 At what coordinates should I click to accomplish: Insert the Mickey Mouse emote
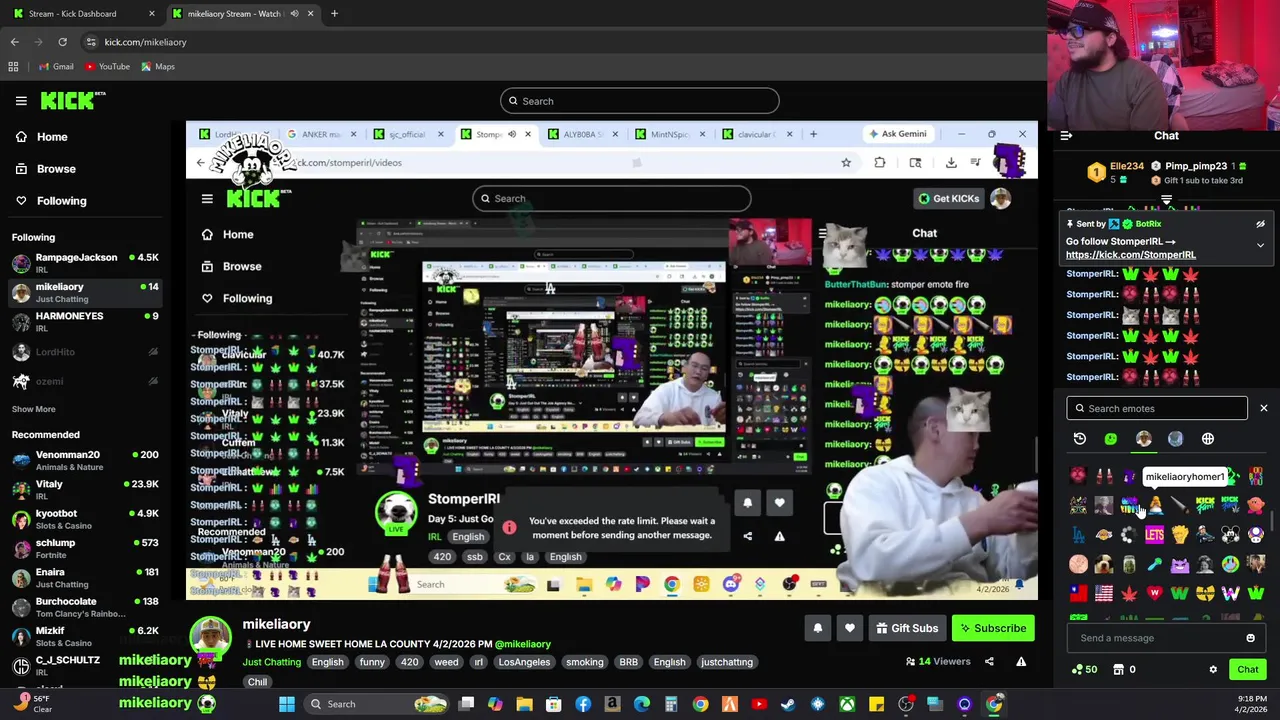[1230, 535]
